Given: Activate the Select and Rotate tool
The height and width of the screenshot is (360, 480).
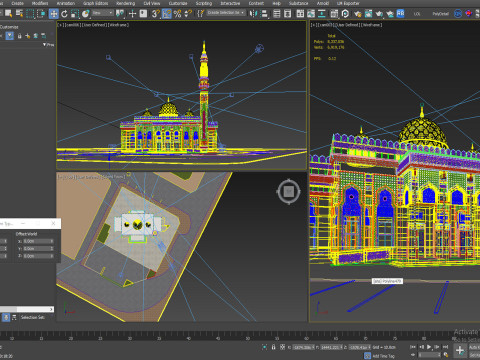Looking at the screenshot, I should pyautogui.click(x=64, y=14).
